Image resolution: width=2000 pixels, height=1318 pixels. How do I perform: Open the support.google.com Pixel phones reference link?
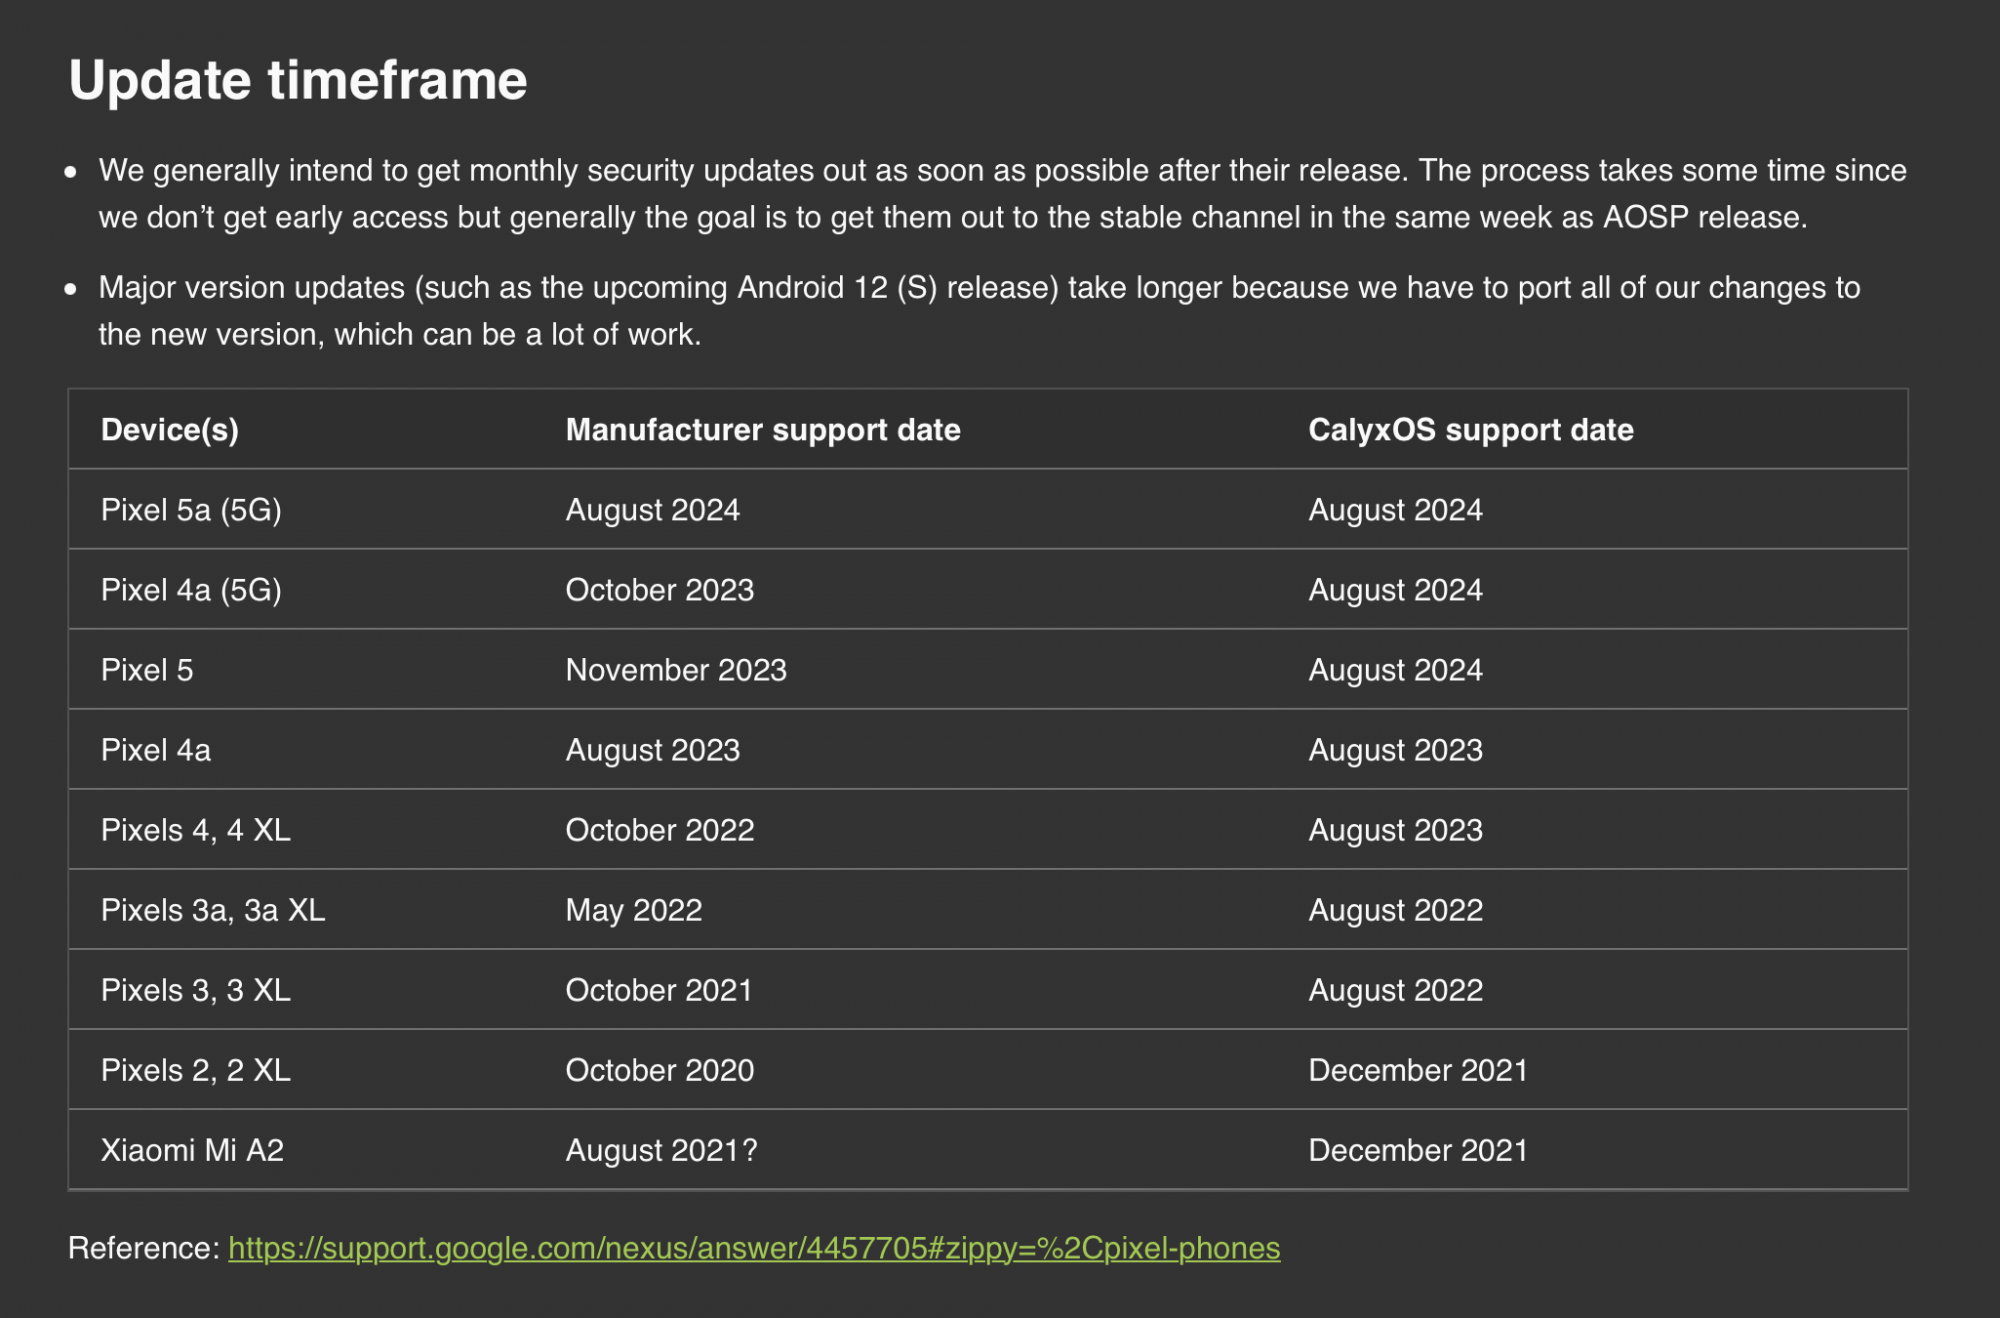753,1248
